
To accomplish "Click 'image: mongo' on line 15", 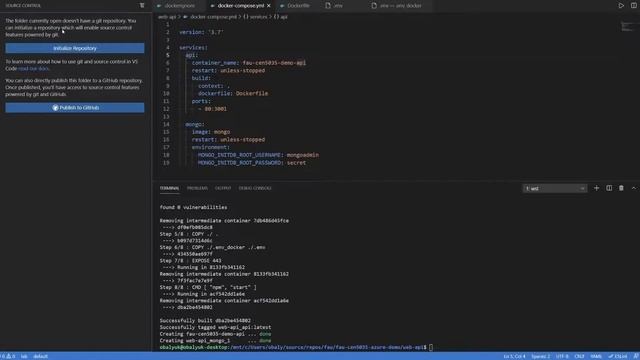I will click(x=211, y=132).
